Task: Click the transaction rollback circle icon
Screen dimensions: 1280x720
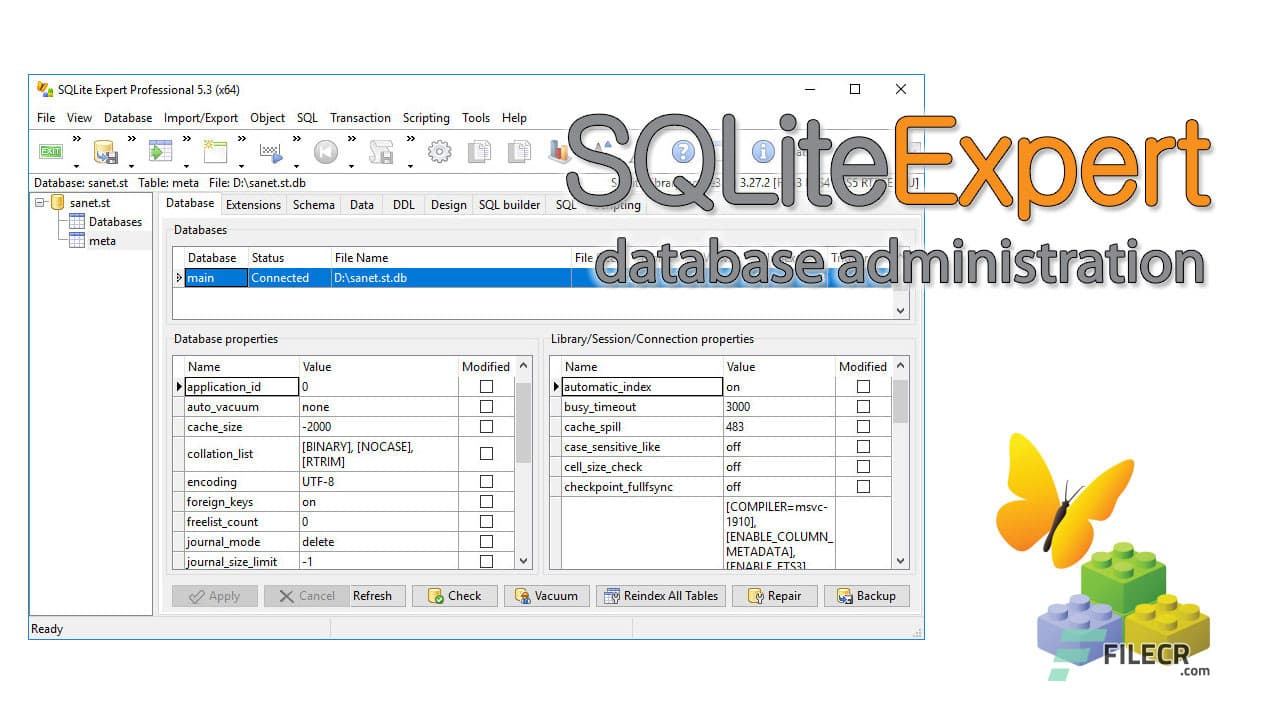Action: [325, 151]
